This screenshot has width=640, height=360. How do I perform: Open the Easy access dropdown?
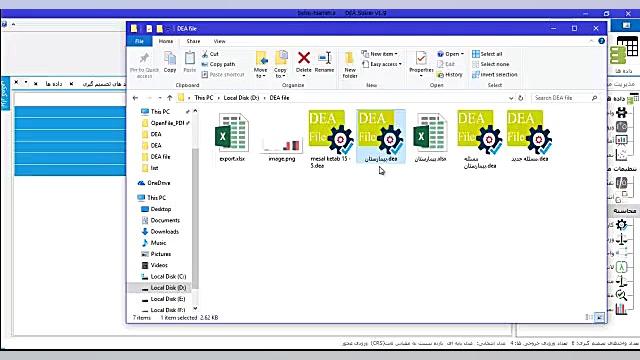click(x=382, y=64)
